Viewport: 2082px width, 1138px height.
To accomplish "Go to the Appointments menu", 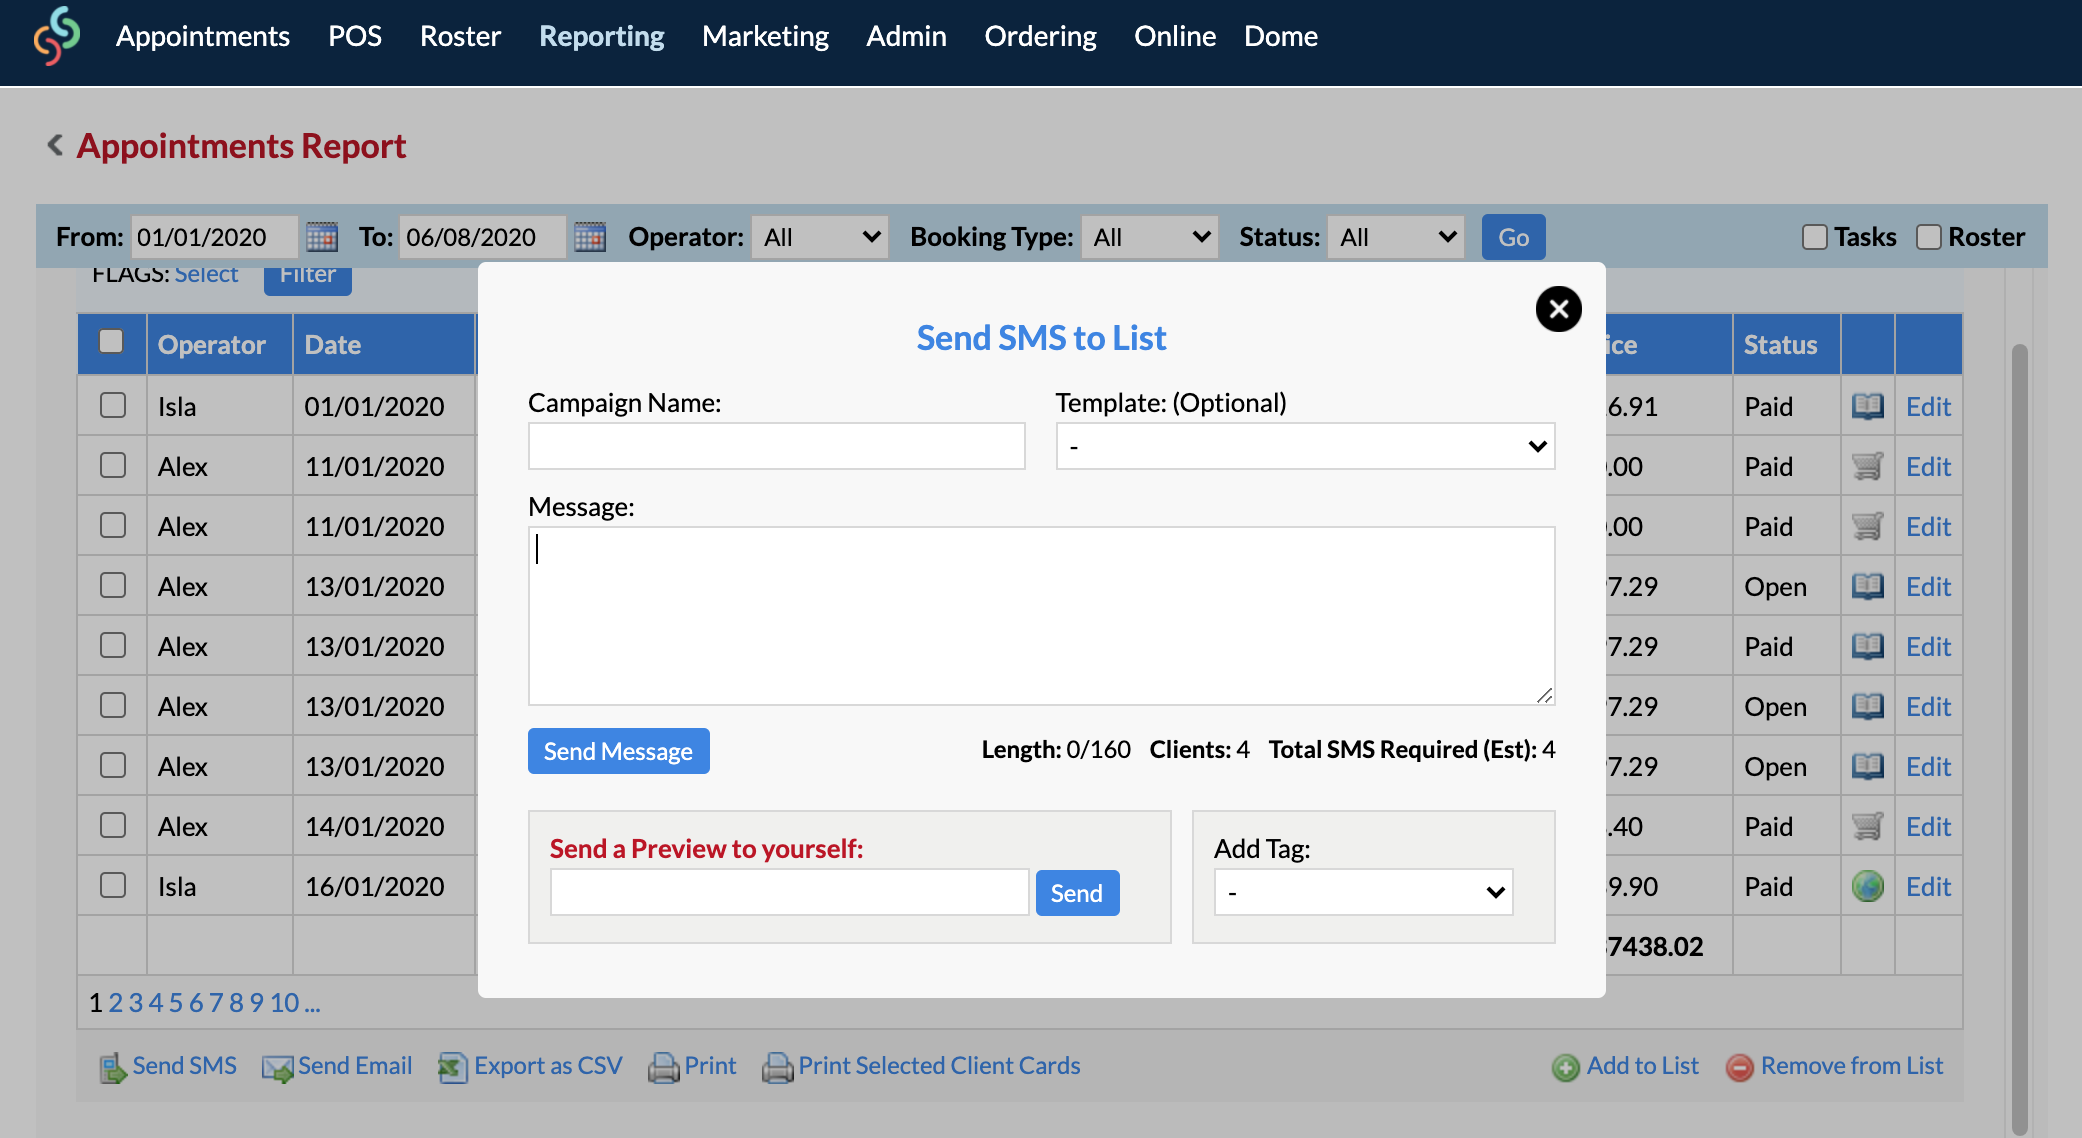I will pyautogui.click(x=202, y=36).
